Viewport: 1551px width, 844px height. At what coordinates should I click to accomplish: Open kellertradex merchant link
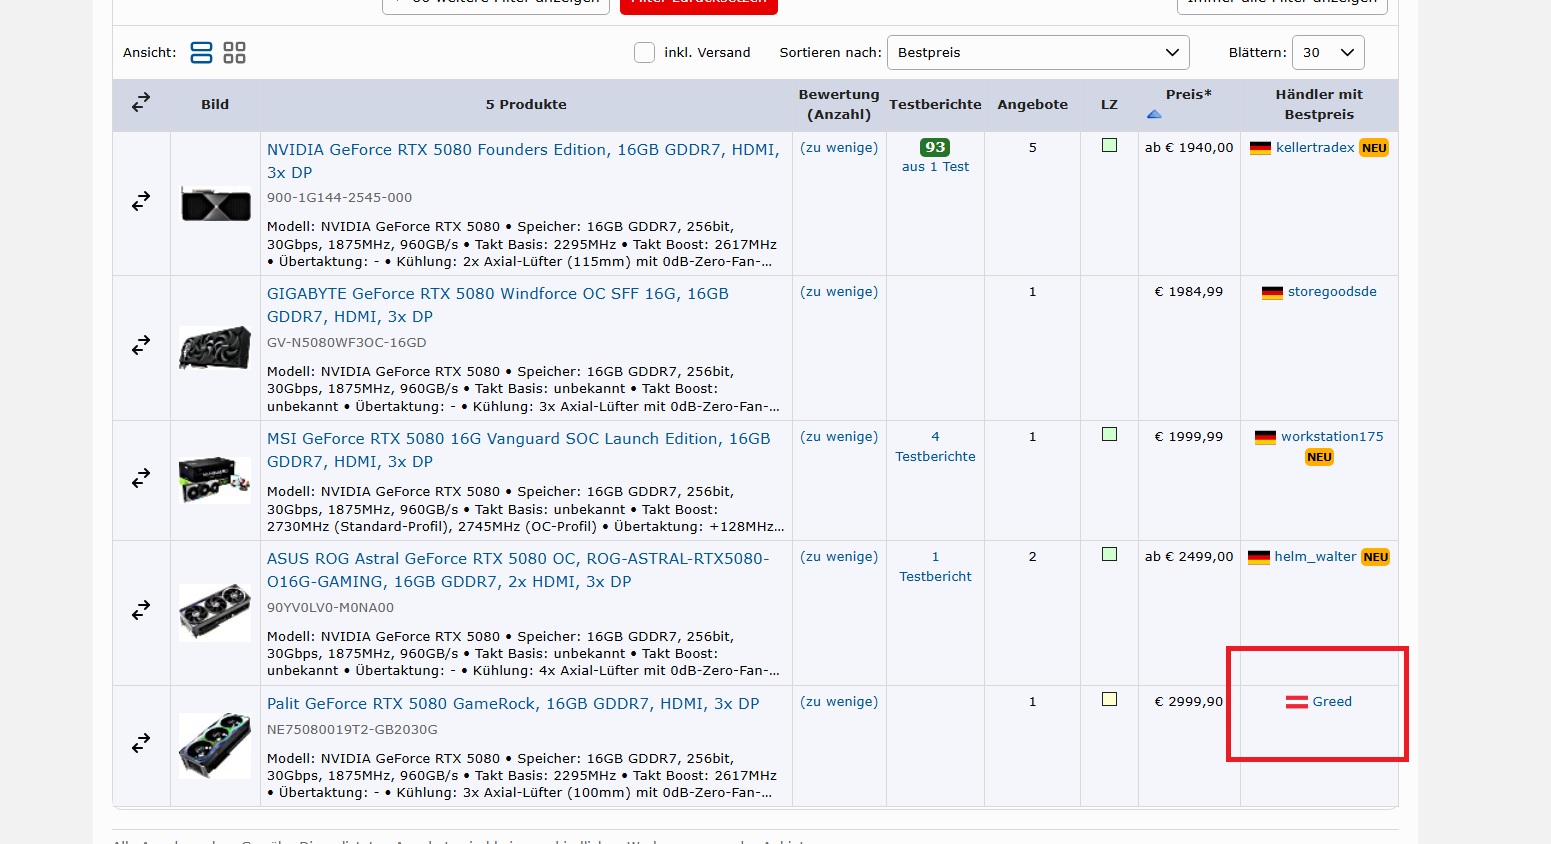tap(1315, 148)
